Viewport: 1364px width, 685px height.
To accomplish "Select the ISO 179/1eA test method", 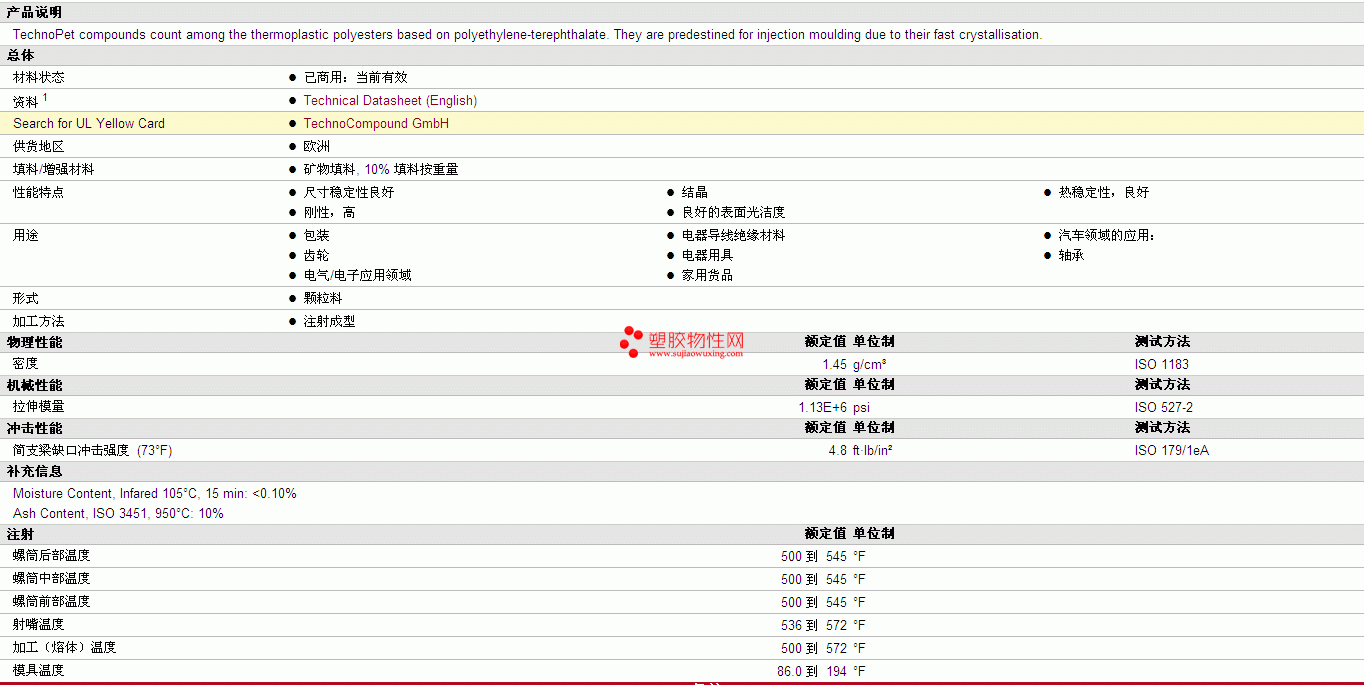I will click(1172, 450).
